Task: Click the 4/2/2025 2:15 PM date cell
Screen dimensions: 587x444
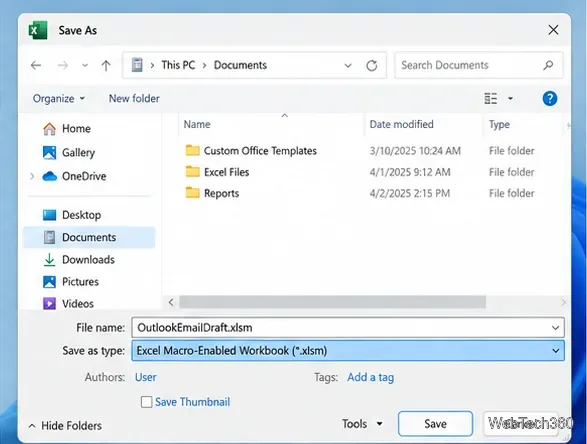Action: tap(410, 194)
